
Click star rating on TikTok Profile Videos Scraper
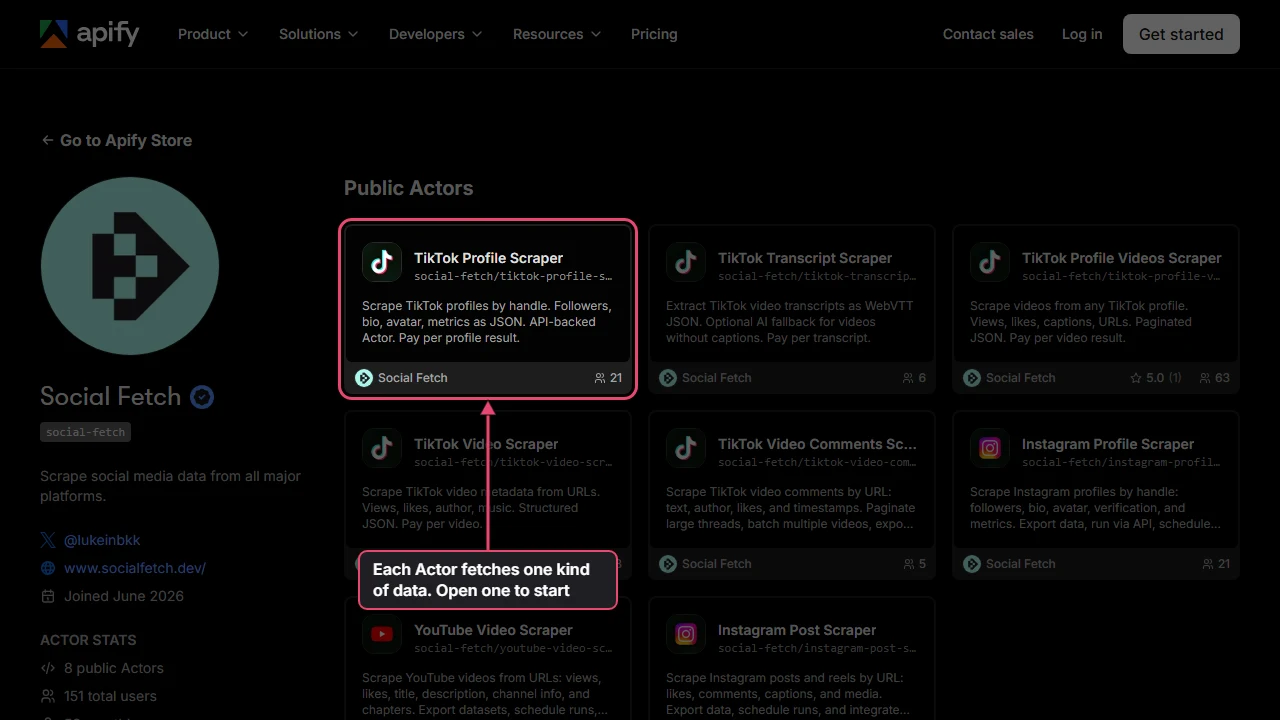1155,378
